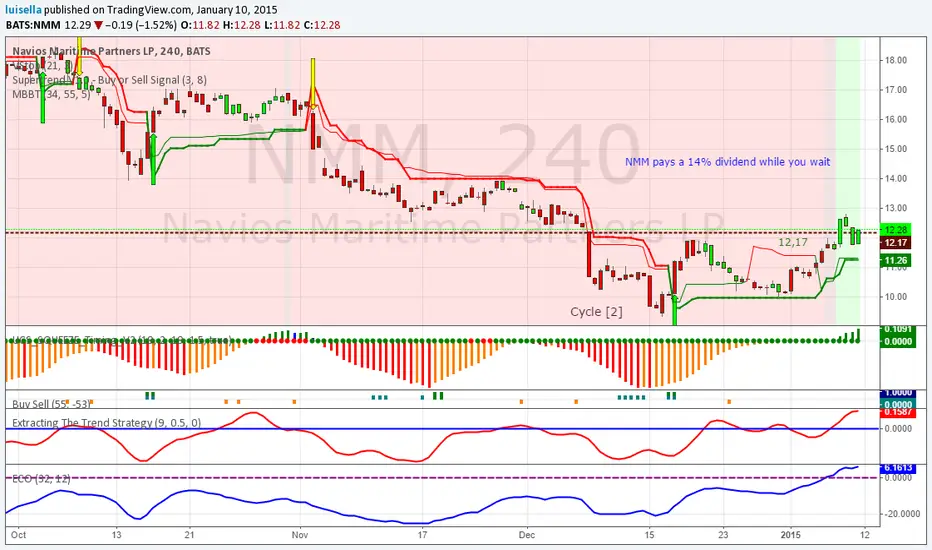Click 2015 on the time axis
The width and height of the screenshot is (932, 550).
click(791, 535)
